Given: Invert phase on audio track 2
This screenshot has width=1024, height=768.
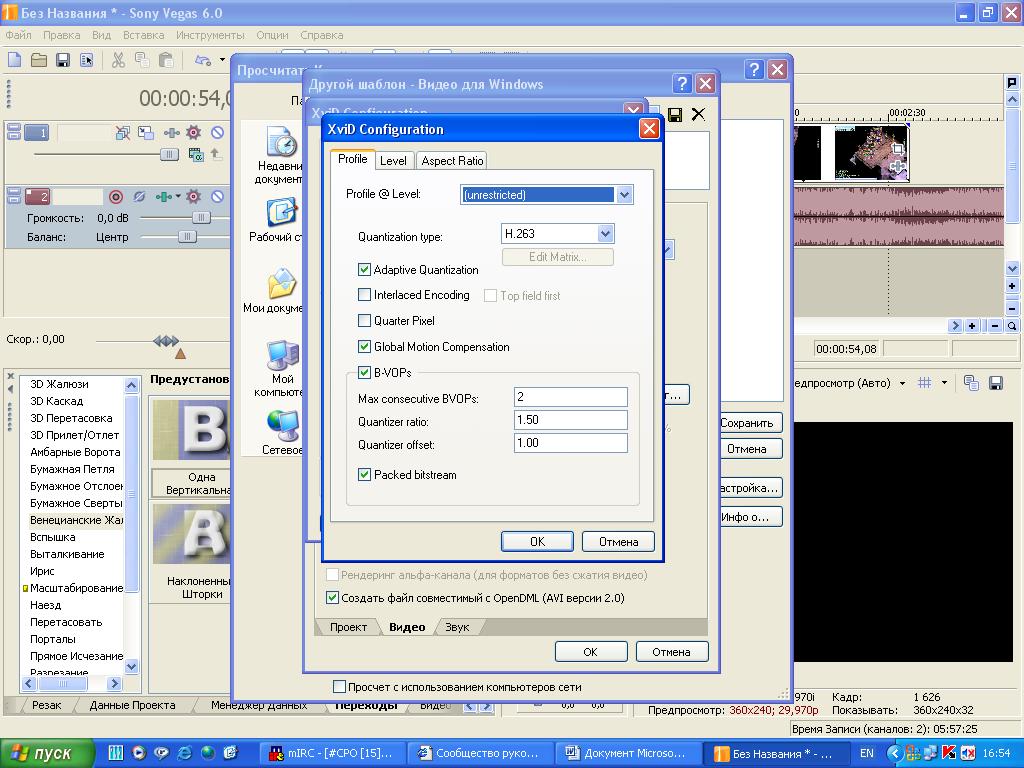Looking at the screenshot, I should 139,197.
